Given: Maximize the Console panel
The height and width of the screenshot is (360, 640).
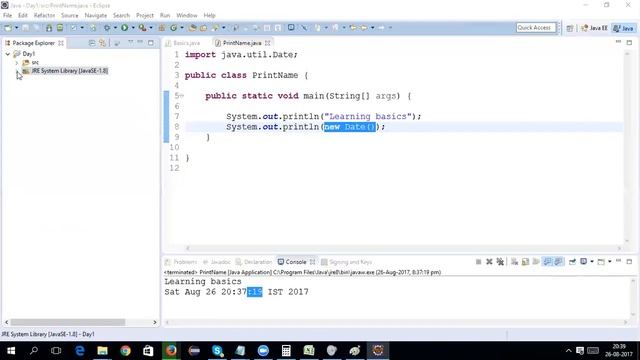Looking at the screenshot, I should coord(629,261).
